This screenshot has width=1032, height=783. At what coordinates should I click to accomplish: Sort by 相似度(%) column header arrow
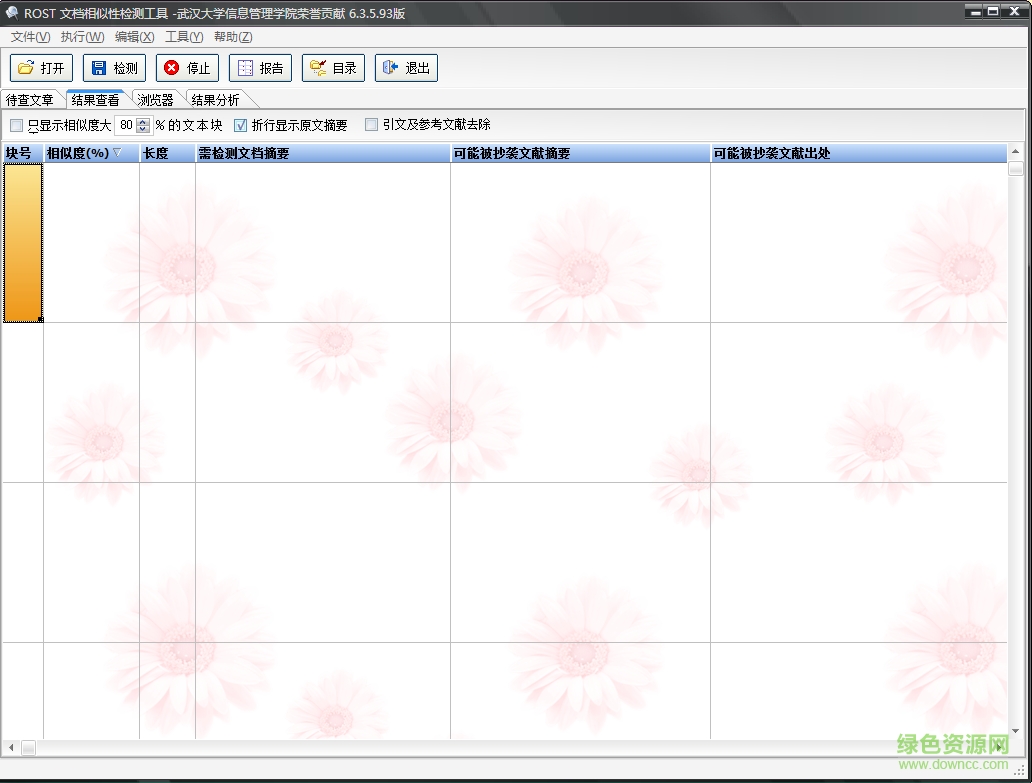tap(117, 153)
